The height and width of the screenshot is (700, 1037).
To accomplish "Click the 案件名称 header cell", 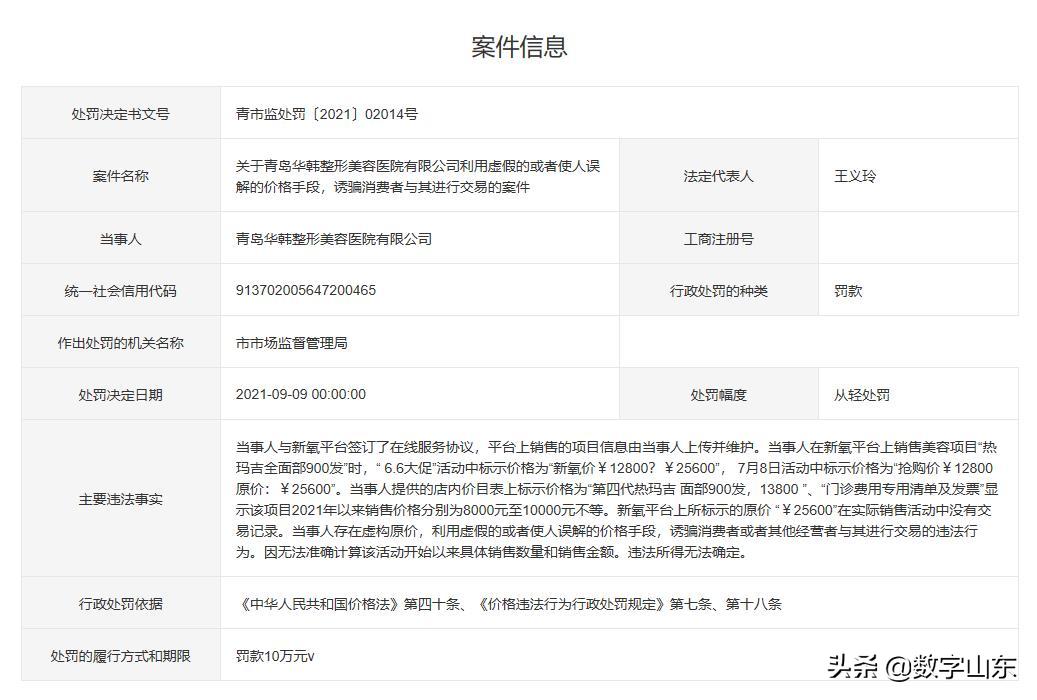I will click(x=119, y=175).
